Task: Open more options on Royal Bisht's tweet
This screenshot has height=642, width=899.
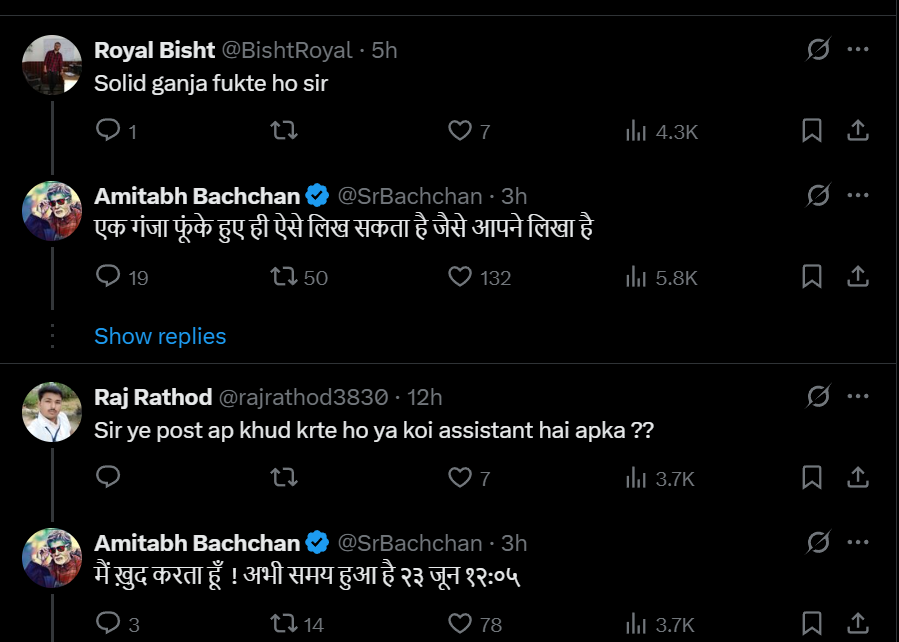Action: pos(857,49)
